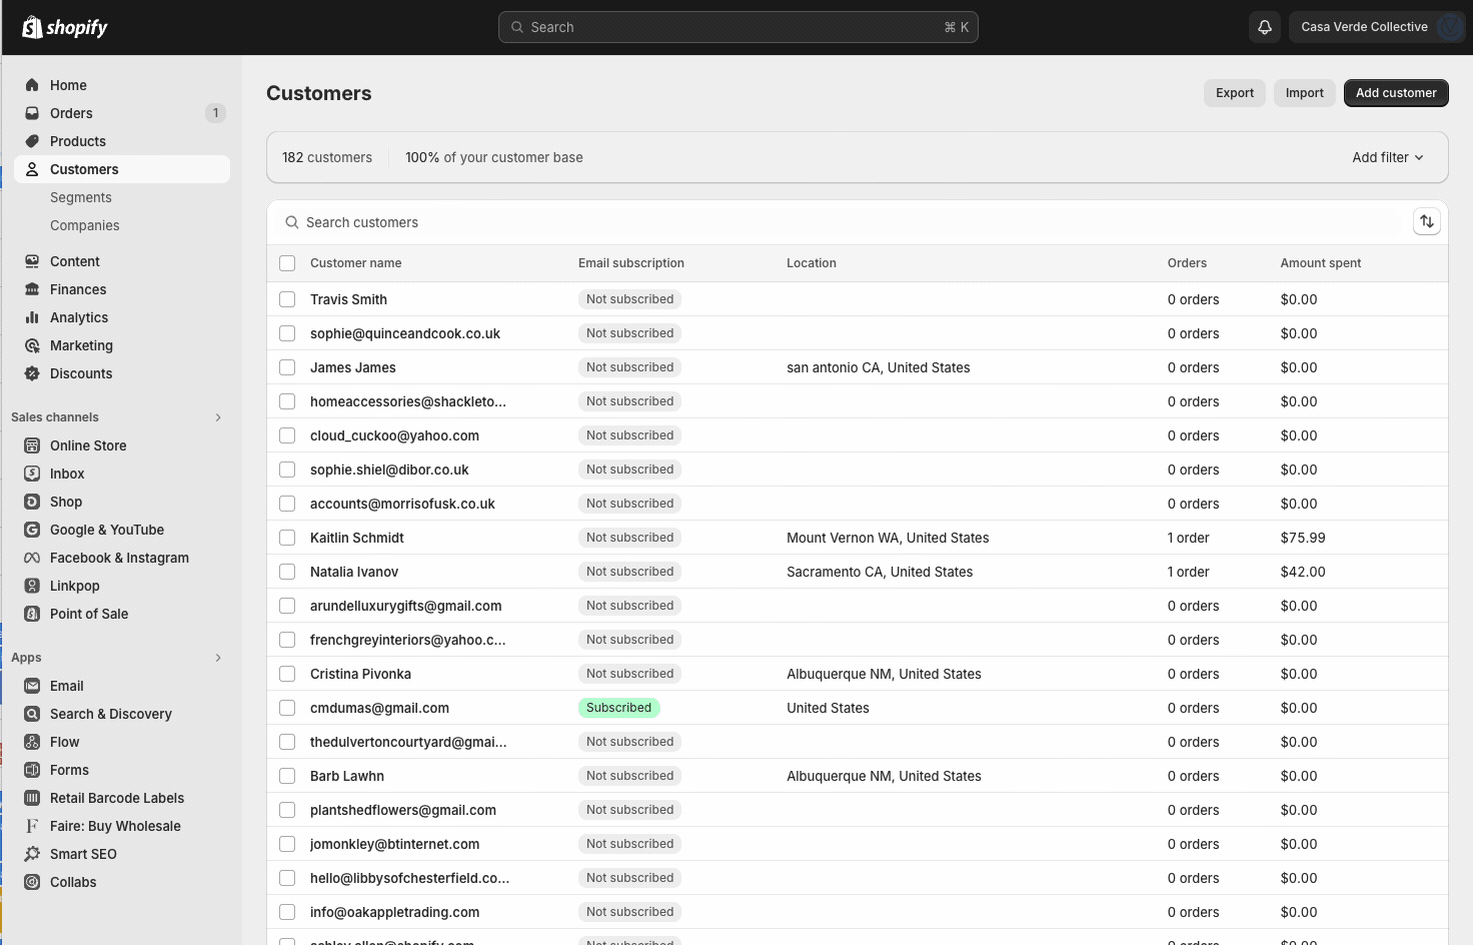The width and height of the screenshot is (1473, 945).
Task: Focus the Search customers field
Action: (700, 222)
